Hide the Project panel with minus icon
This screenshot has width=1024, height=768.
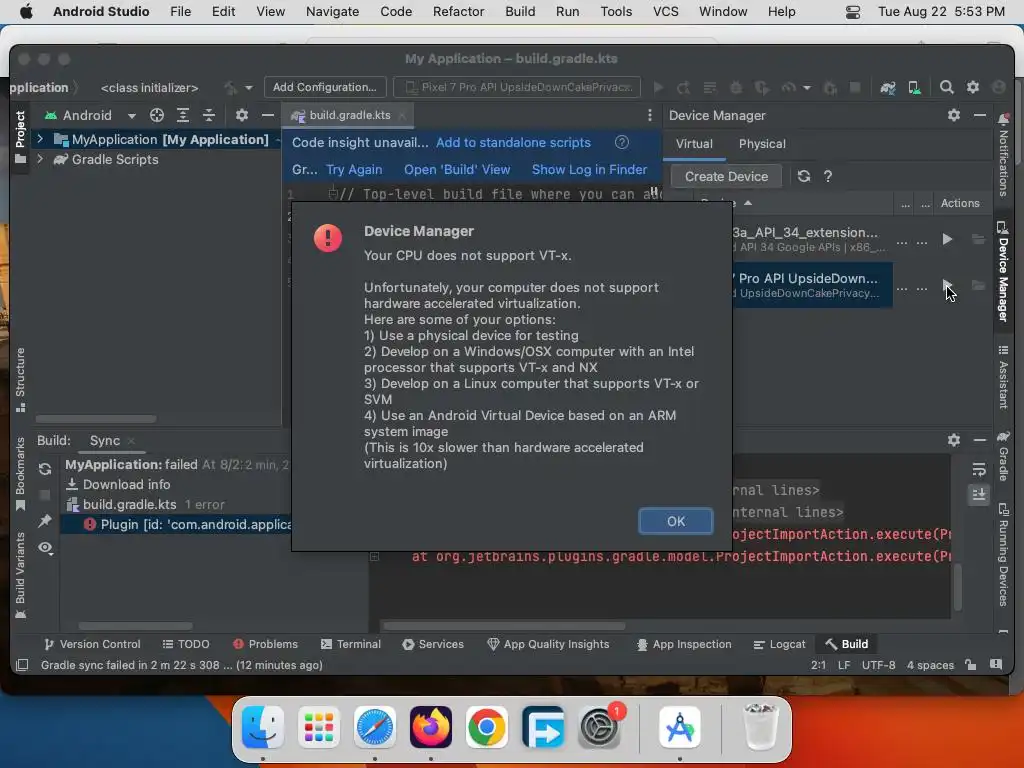(x=268, y=115)
